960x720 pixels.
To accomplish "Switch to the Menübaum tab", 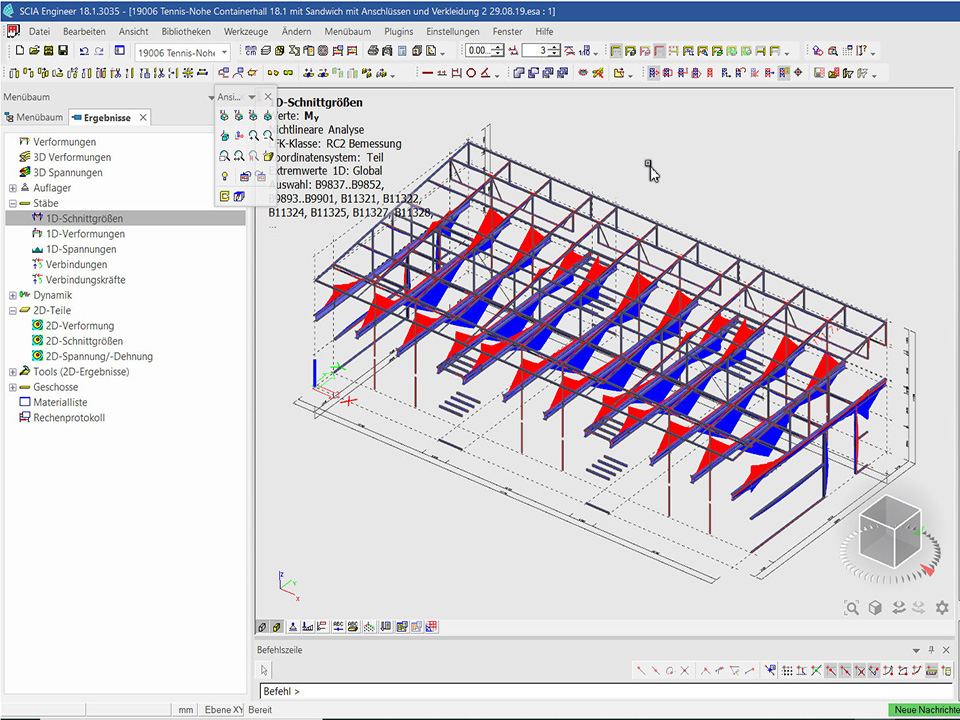I will click(34, 117).
